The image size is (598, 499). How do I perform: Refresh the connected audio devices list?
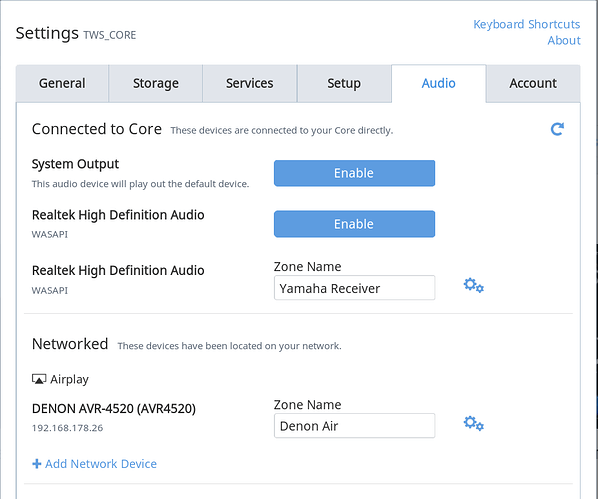click(557, 129)
